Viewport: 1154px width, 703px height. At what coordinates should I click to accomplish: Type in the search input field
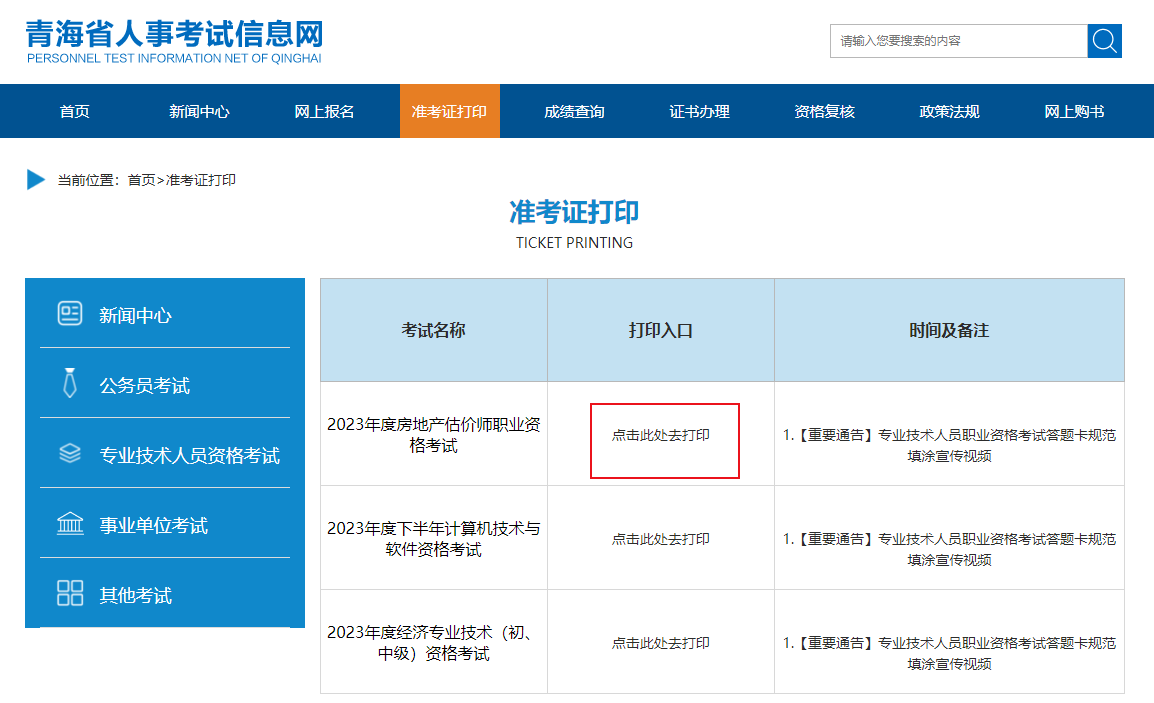pyautogui.click(x=958, y=41)
